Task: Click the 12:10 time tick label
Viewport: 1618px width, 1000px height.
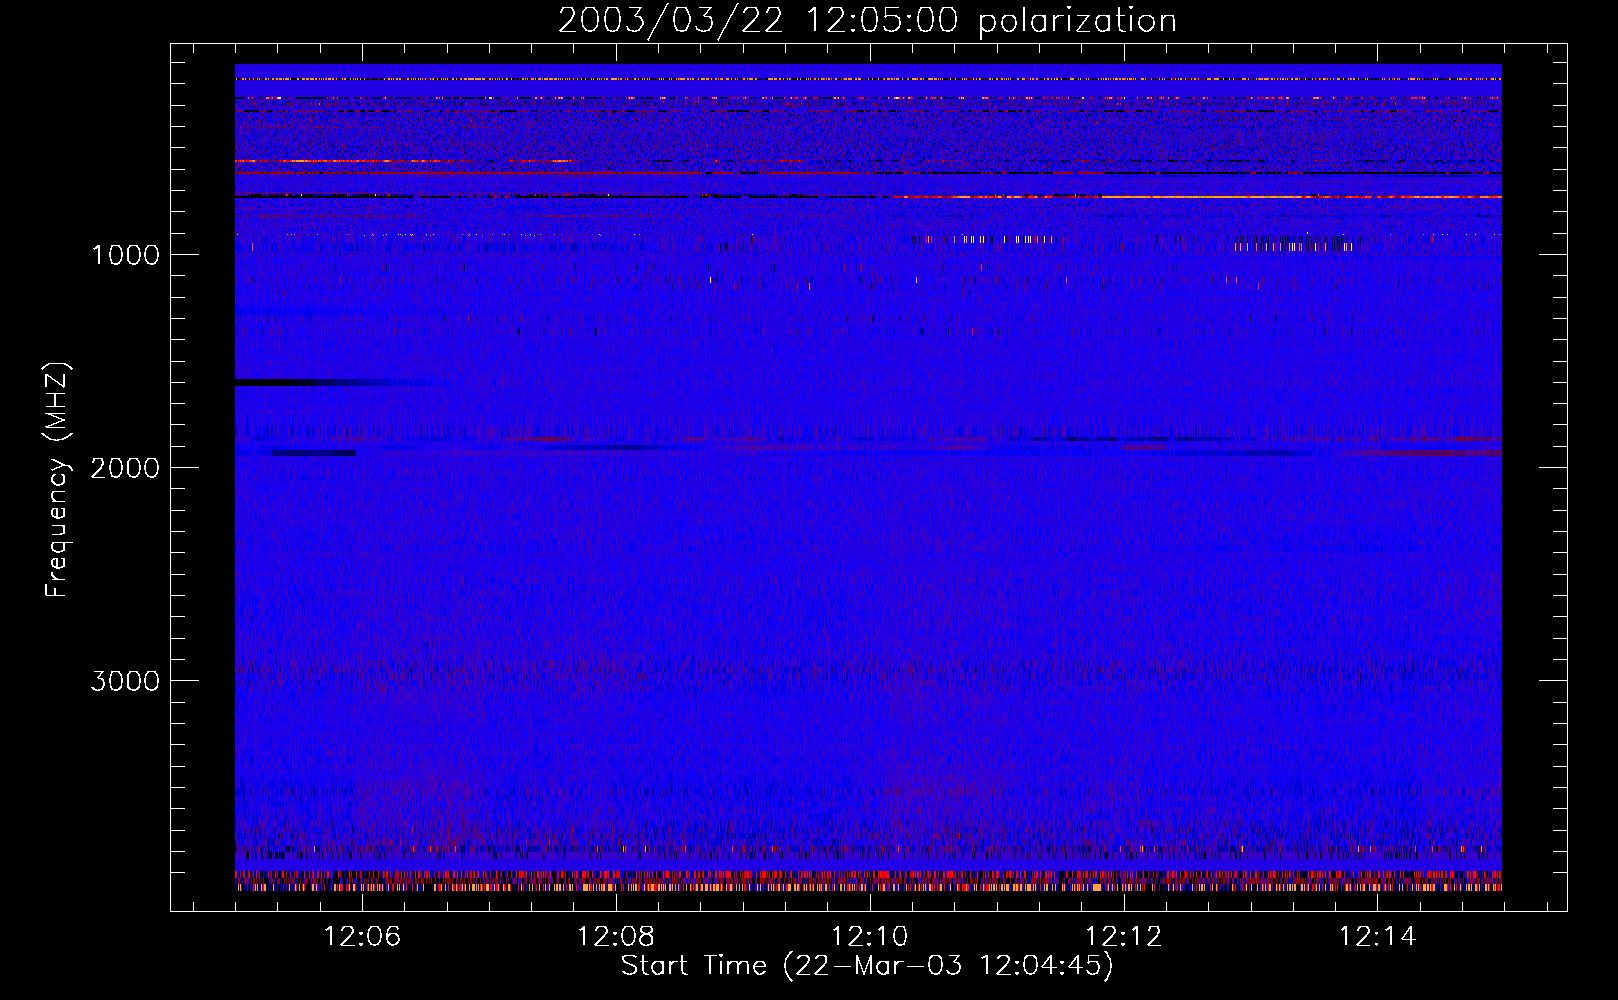Action: 870,937
